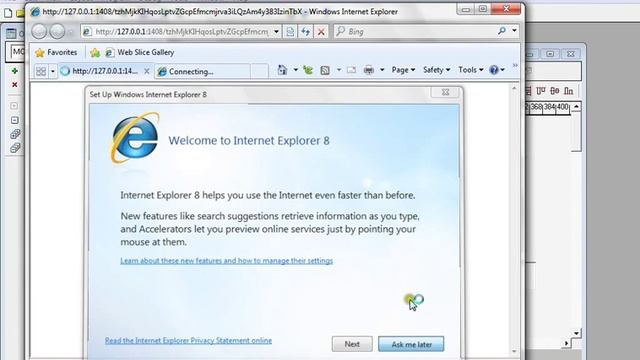Close the http://127.0.0.1 tab
640x360 pixels.
(x=147, y=71)
